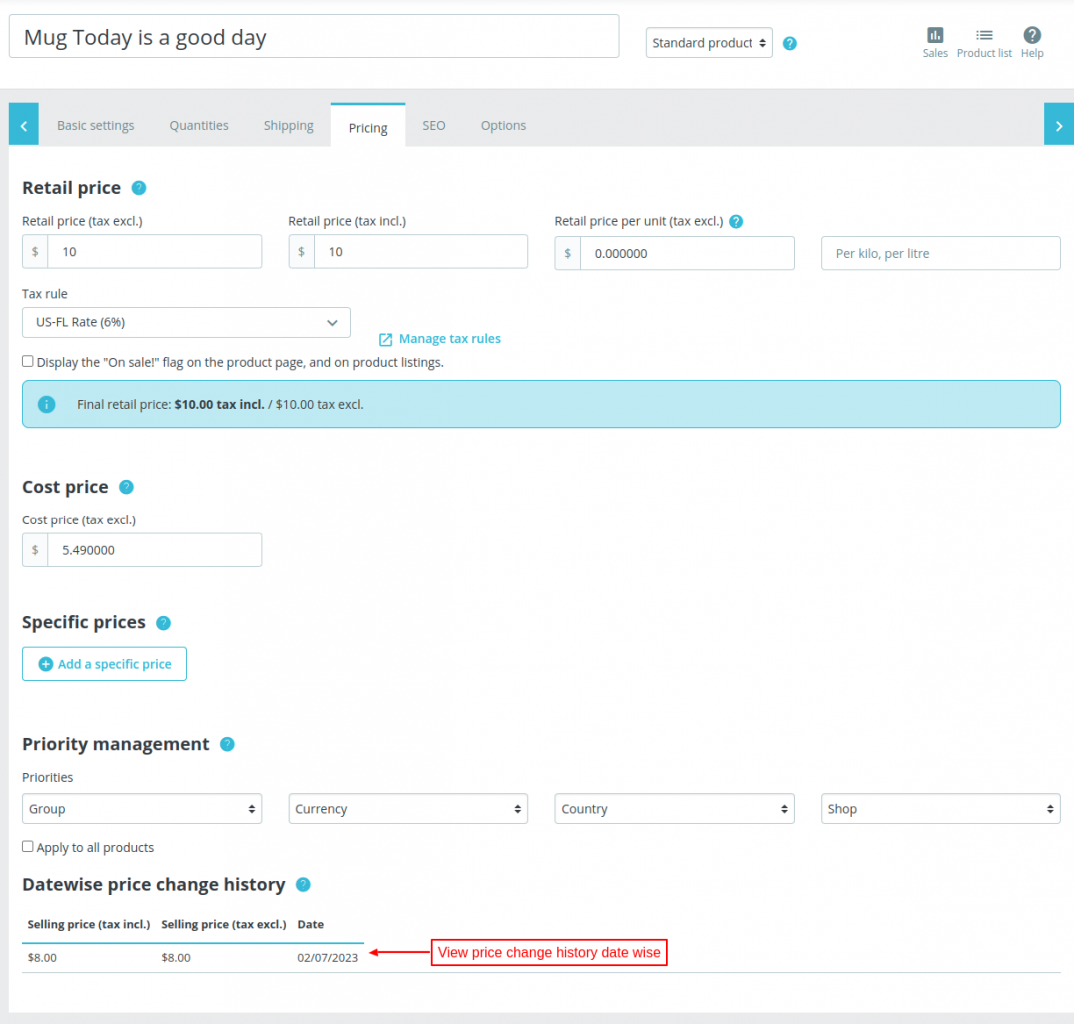Click the Final retail price text
This screenshot has height=1024, width=1074.
[x=220, y=404]
